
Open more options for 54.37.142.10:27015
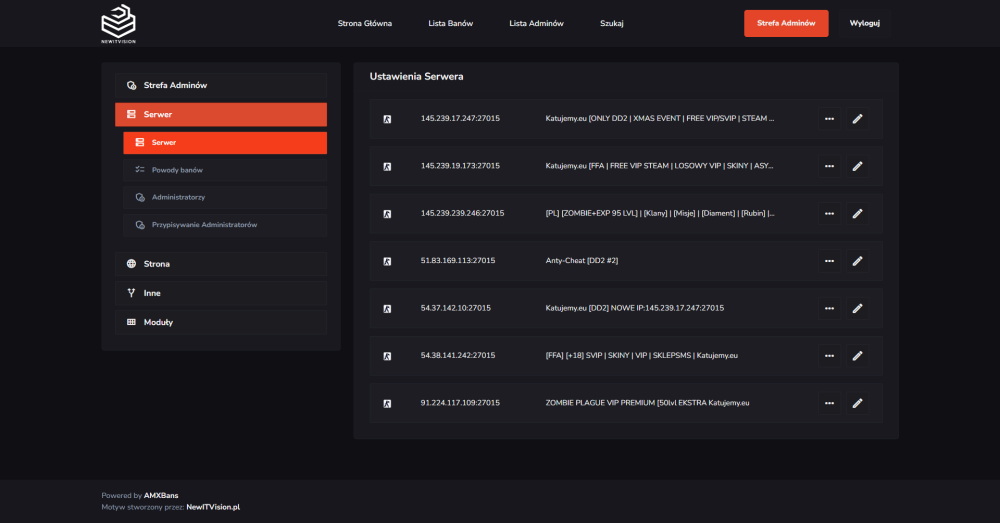pos(829,308)
